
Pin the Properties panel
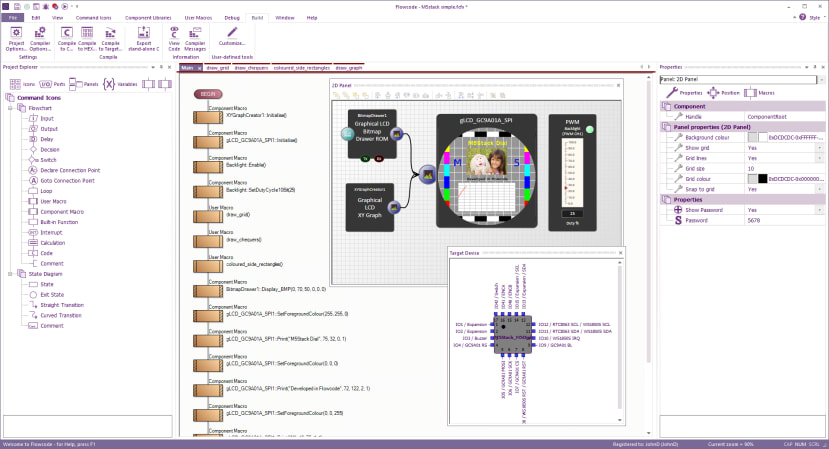point(815,67)
